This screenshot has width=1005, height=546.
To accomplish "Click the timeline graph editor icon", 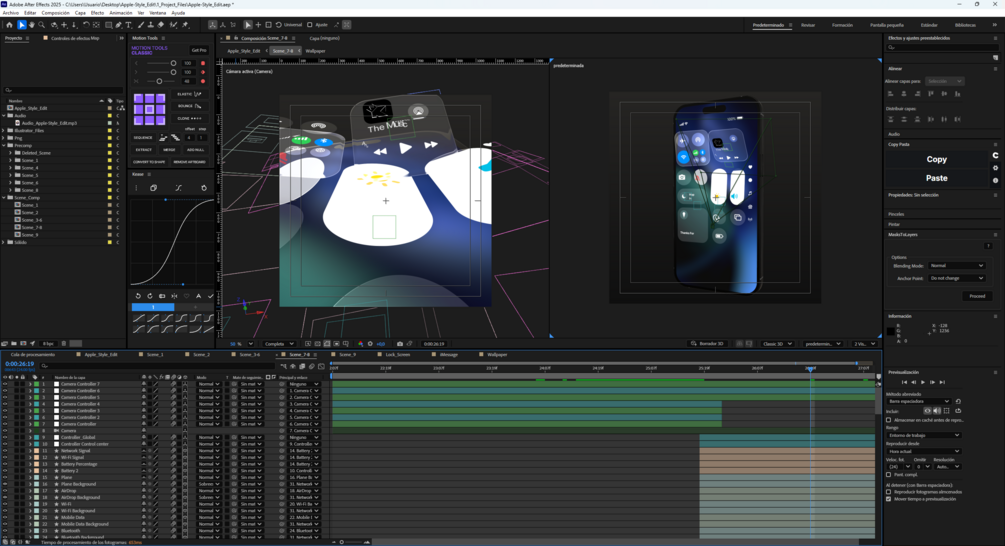I will 321,367.
